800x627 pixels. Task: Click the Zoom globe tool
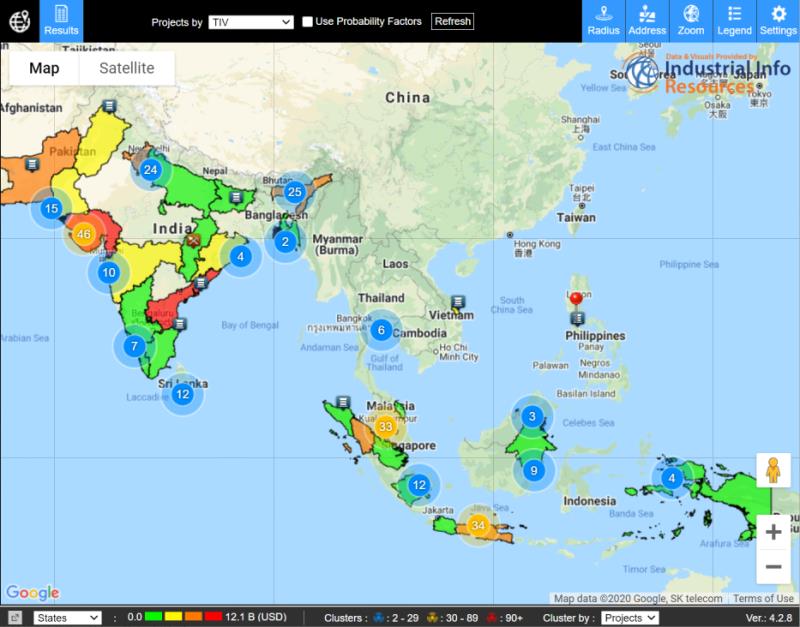pyautogui.click(x=690, y=20)
